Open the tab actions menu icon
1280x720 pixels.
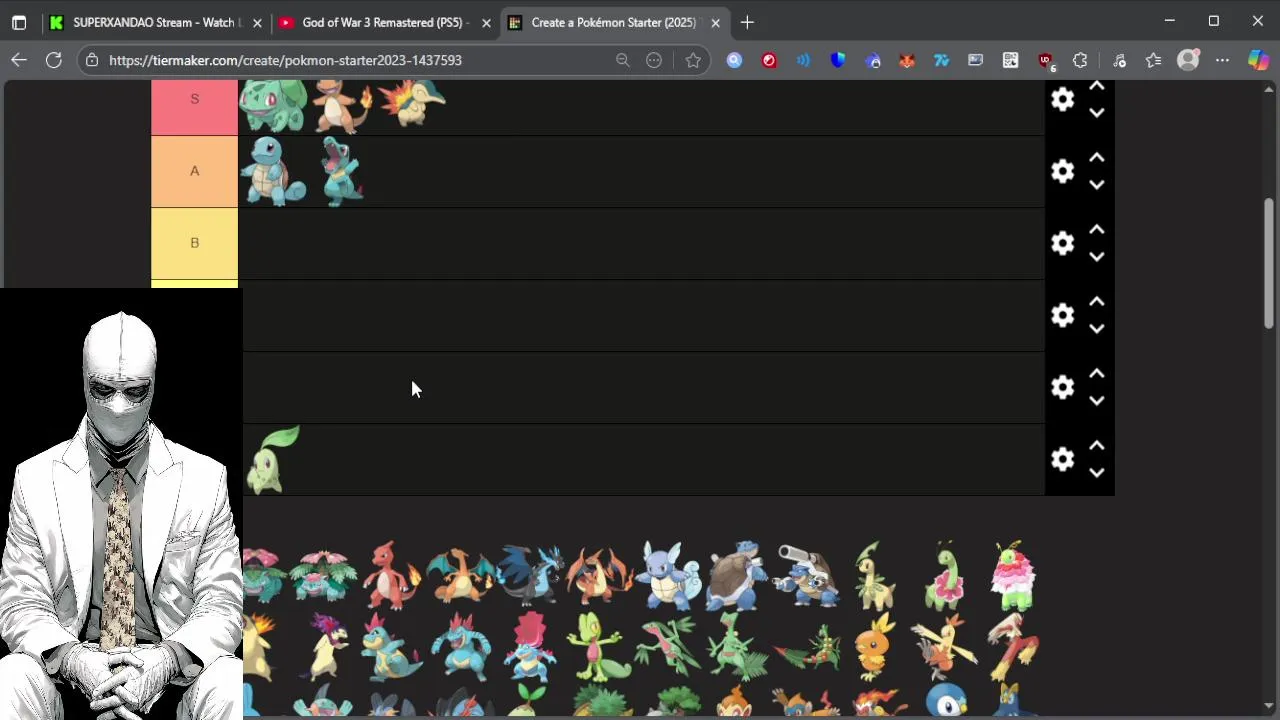19,22
